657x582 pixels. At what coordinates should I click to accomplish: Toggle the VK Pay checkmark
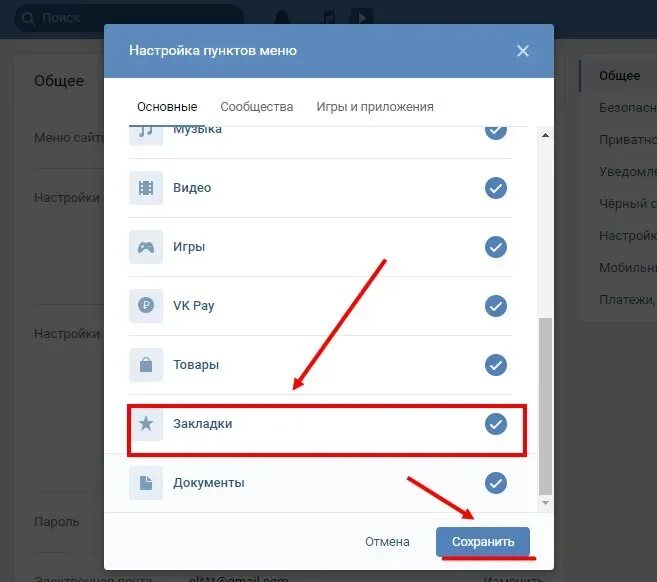pyautogui.click(x=496, y=305)
